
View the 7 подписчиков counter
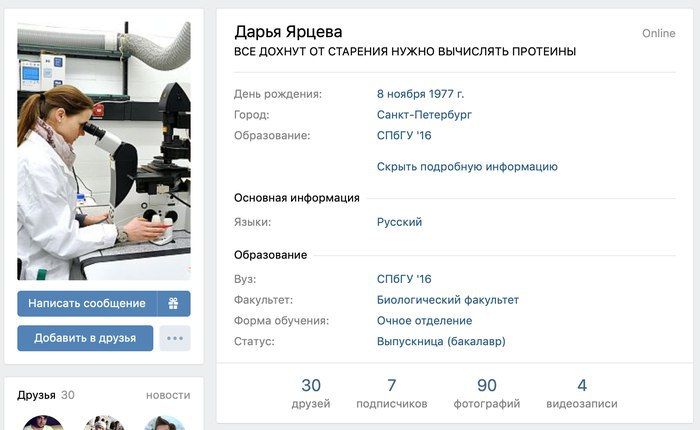point(392,393)
